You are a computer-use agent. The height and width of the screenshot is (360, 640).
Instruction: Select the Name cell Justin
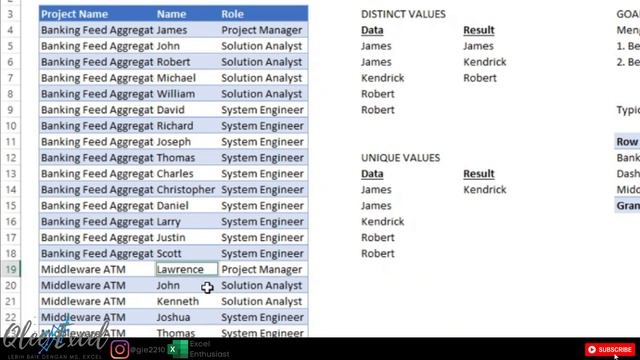[x=187, y=237]
